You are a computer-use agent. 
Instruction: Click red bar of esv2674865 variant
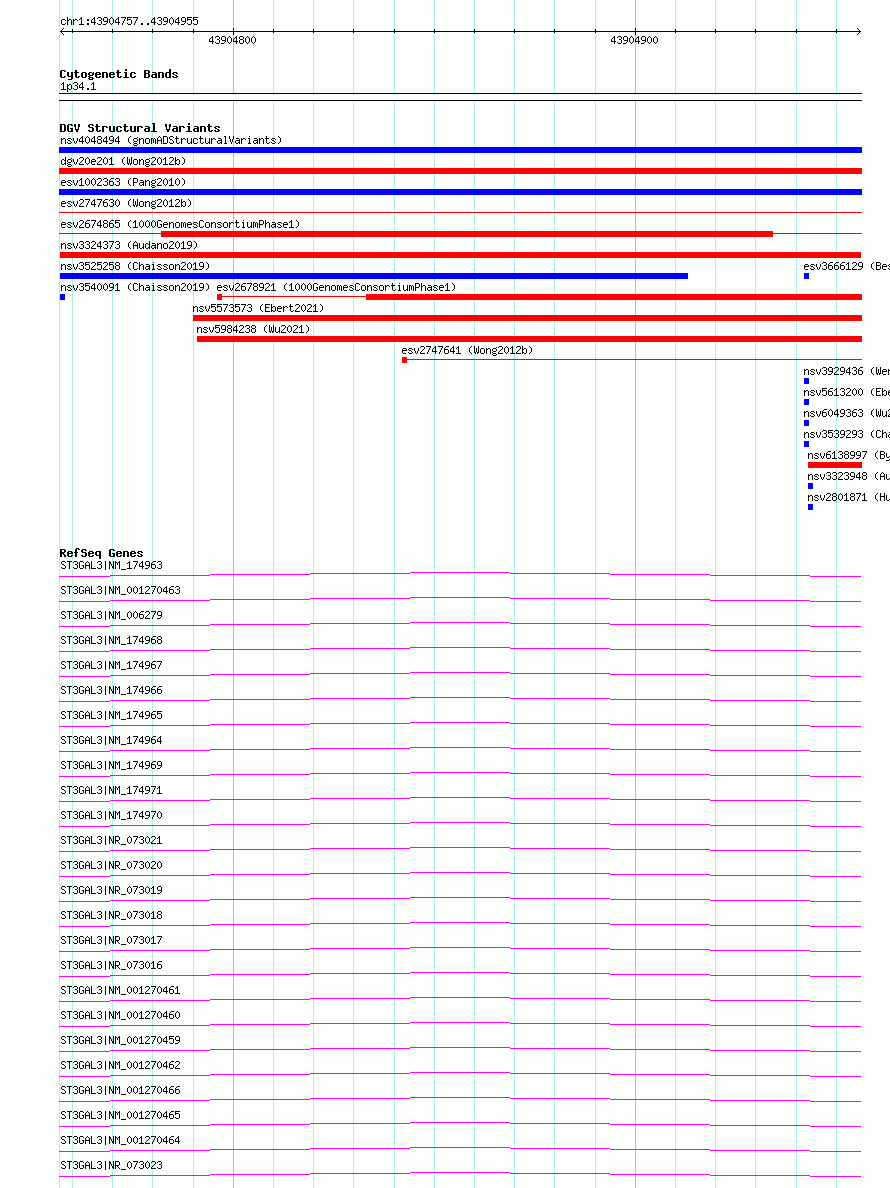467,234
